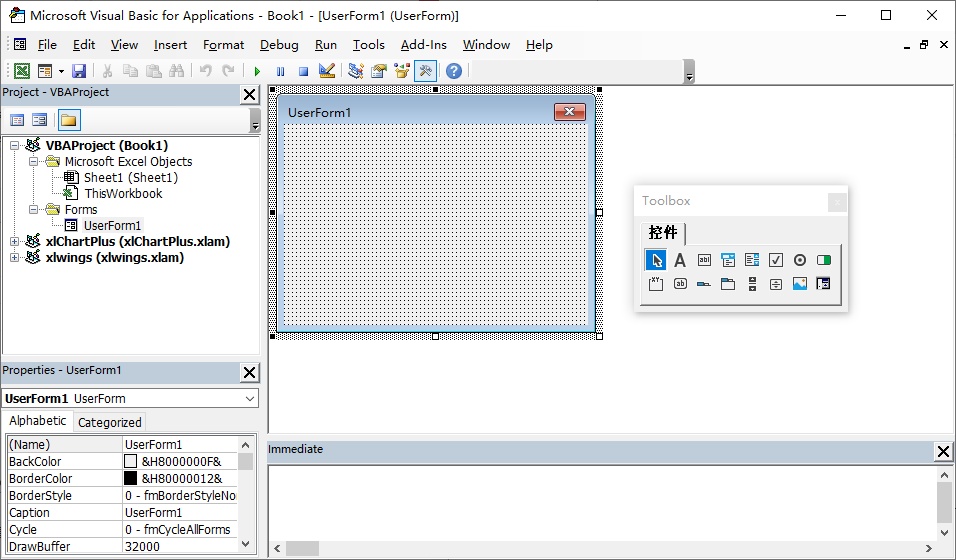The image size is (956, 560).
Task: Select the RefEdit control in Toolbox
Action: coord(824,284)
